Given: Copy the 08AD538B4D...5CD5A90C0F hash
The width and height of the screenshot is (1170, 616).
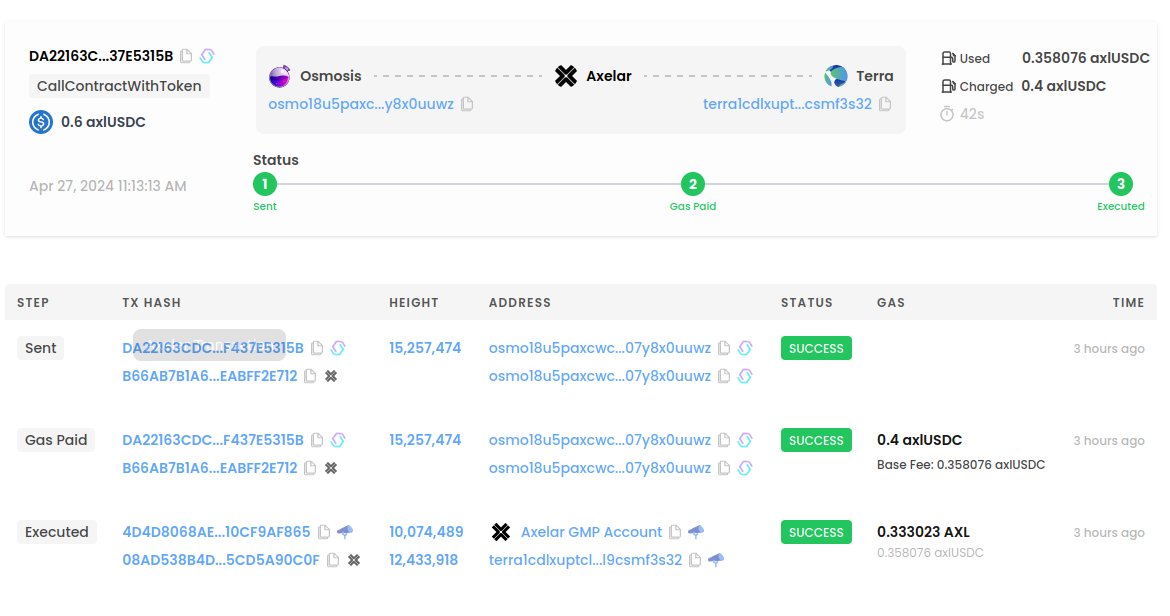Looking at the screenshot, I should coord(334,559).
